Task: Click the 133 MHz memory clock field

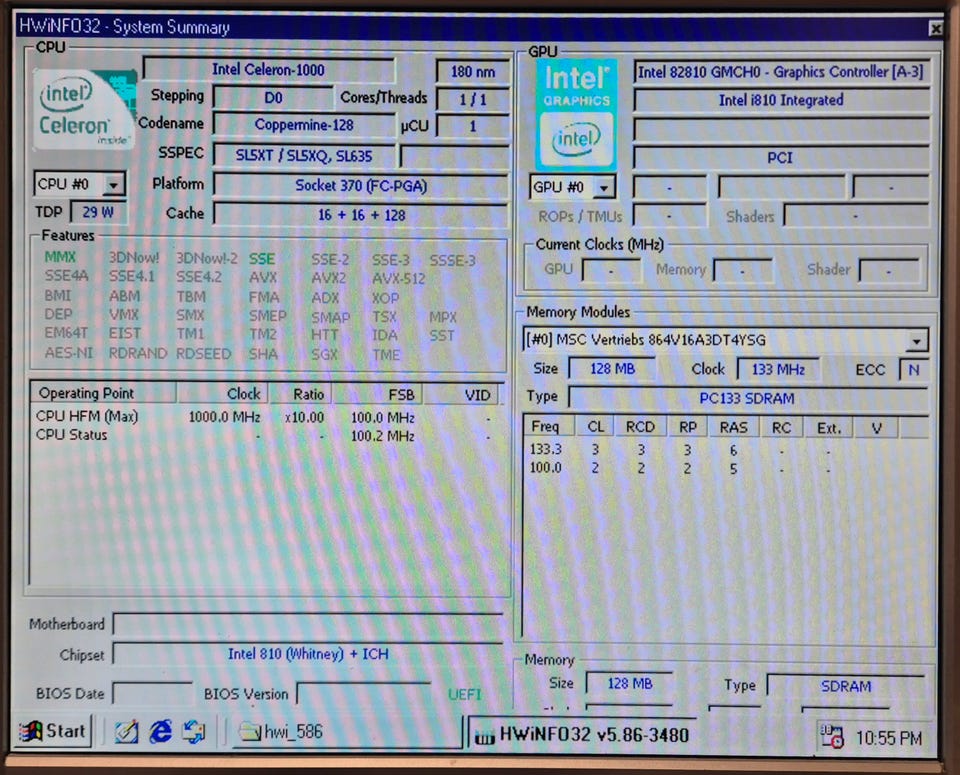Action: 778,369
